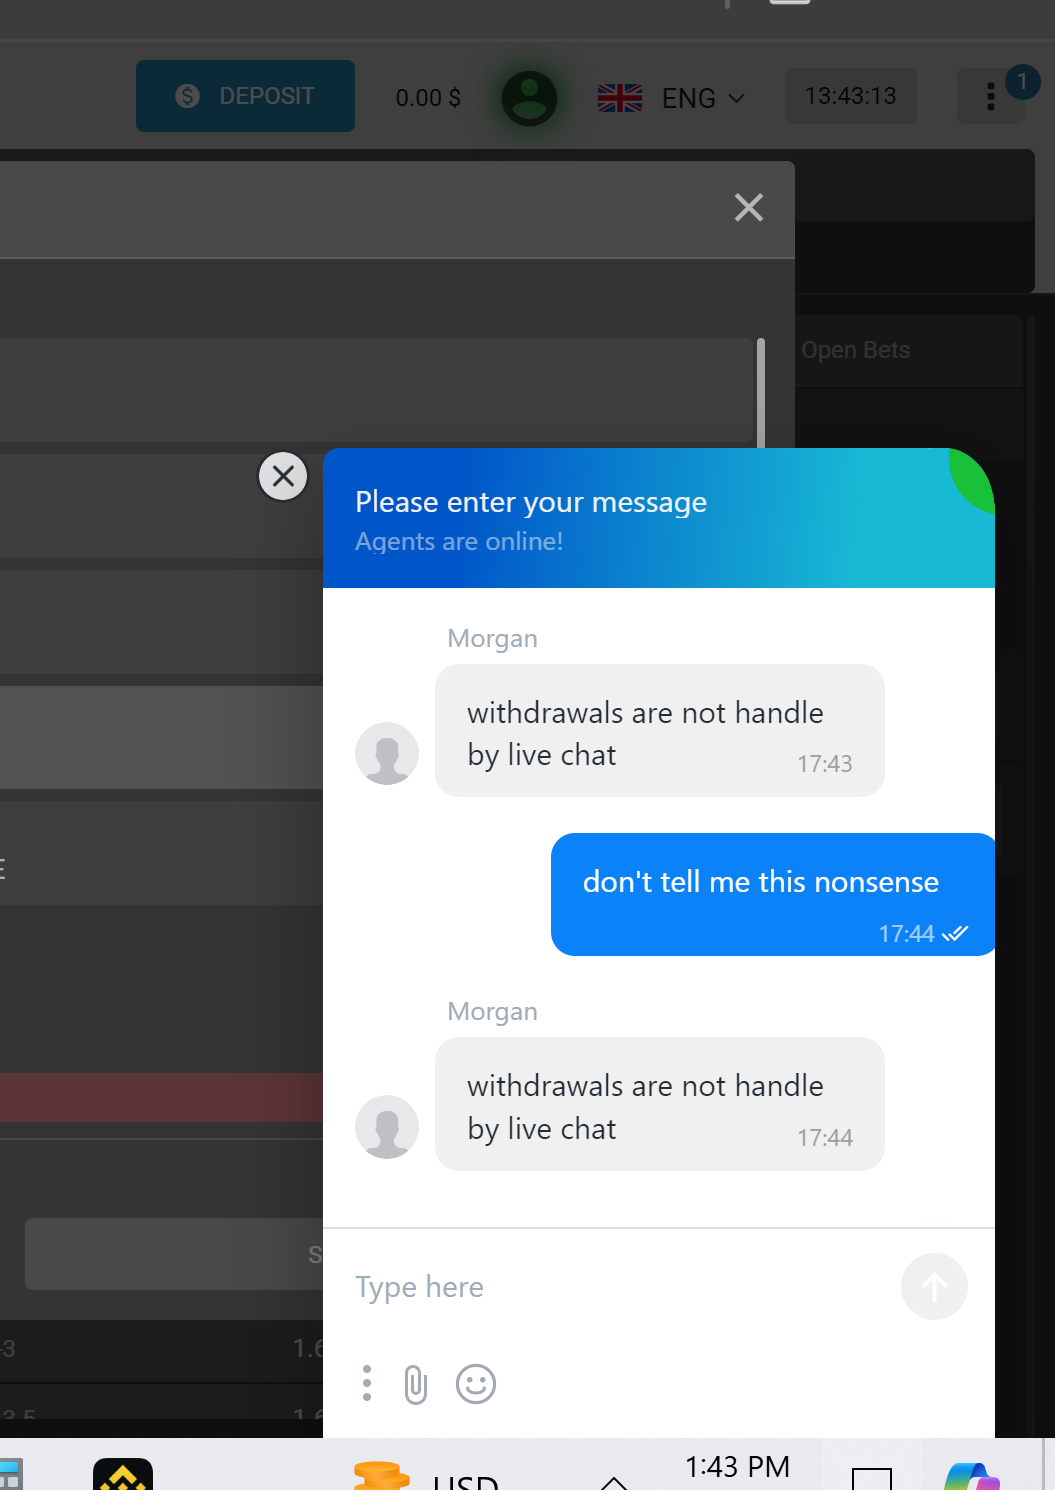Open the top-right kebab menu with notification
The image size is (1055, 1490).
[991, 96]
